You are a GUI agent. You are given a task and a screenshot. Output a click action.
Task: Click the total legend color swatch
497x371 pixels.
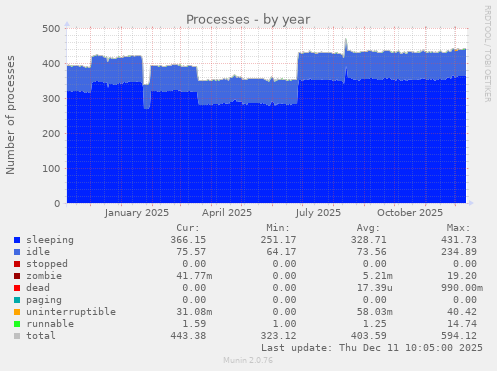17,336
